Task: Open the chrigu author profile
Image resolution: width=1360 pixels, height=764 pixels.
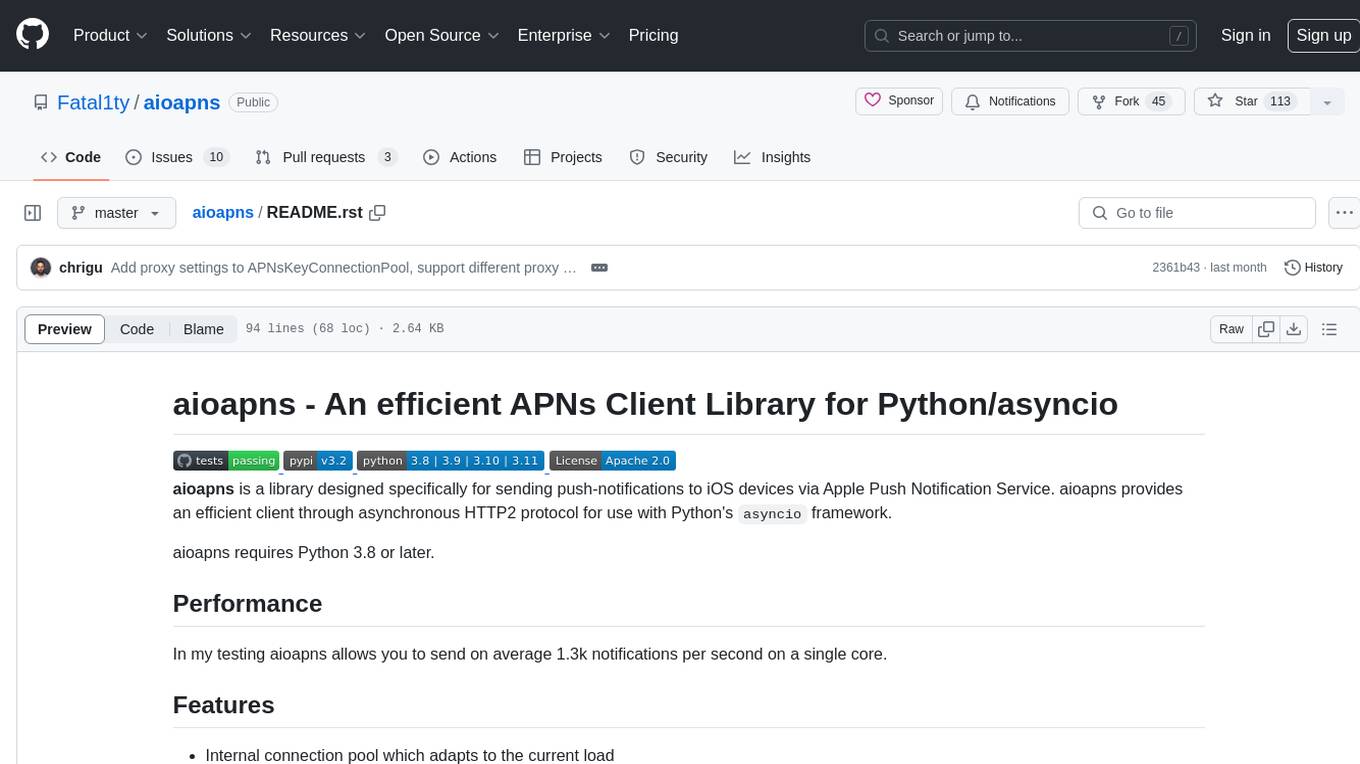Action: [x=81, y=268]
